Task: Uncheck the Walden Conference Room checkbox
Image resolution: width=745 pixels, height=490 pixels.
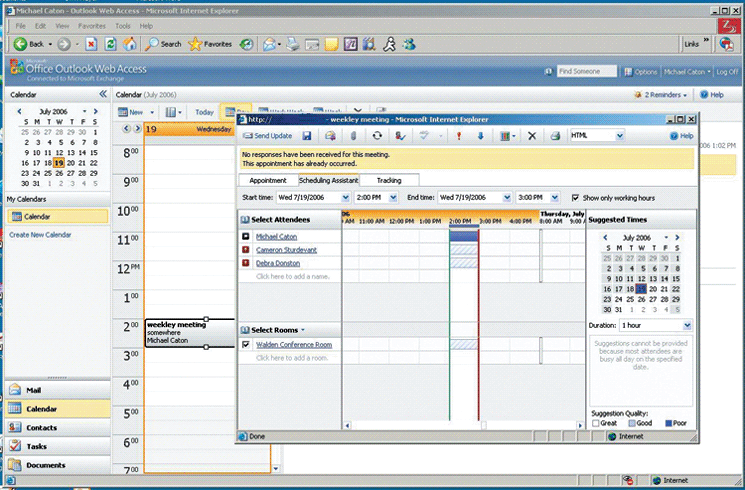Action: click(246, 345)
